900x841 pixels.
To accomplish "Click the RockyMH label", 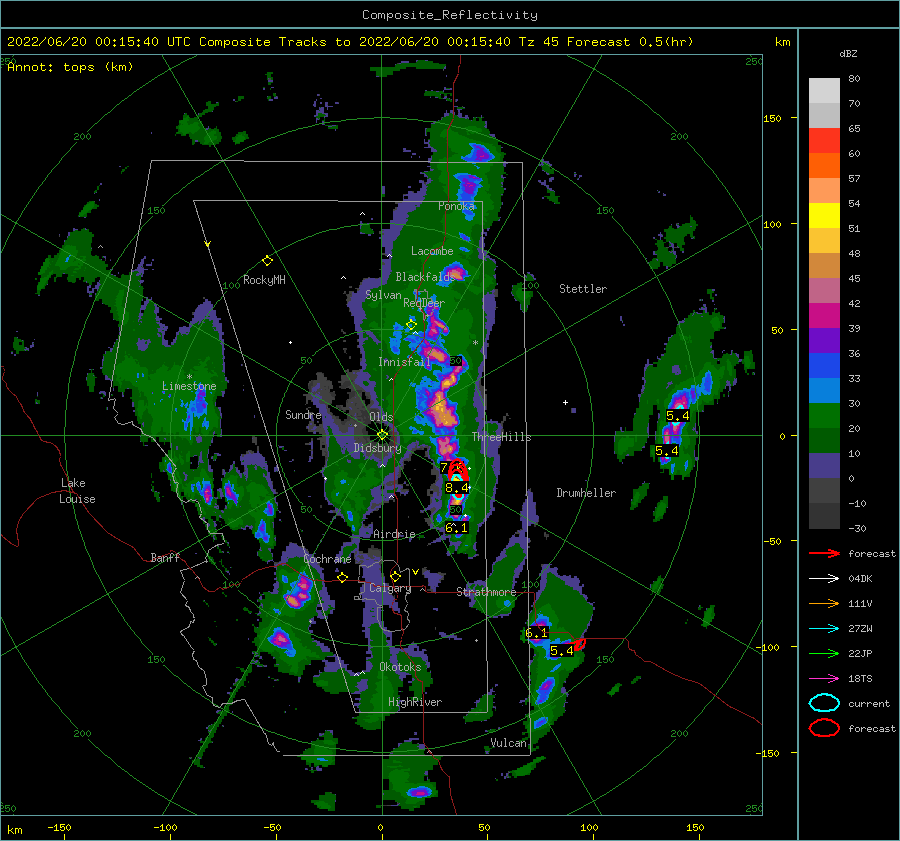I will tap(264, 280).
